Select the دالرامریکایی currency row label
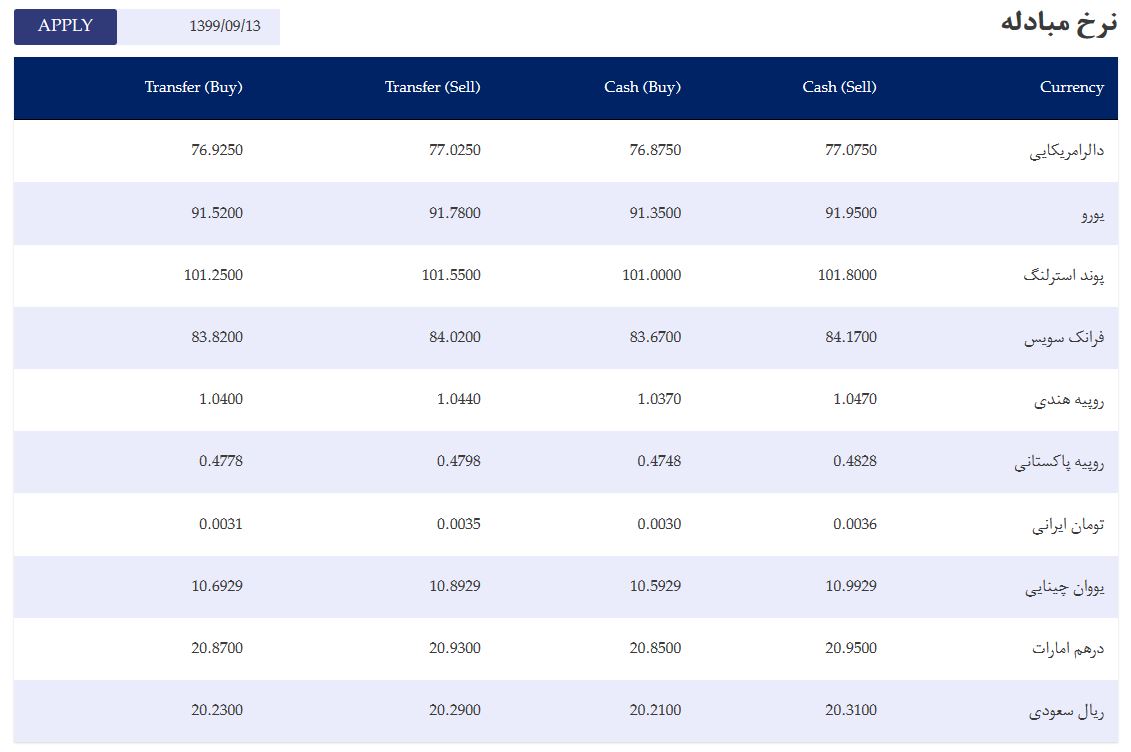Viewport: 1131px width, 752px height. click(1066, 151)
